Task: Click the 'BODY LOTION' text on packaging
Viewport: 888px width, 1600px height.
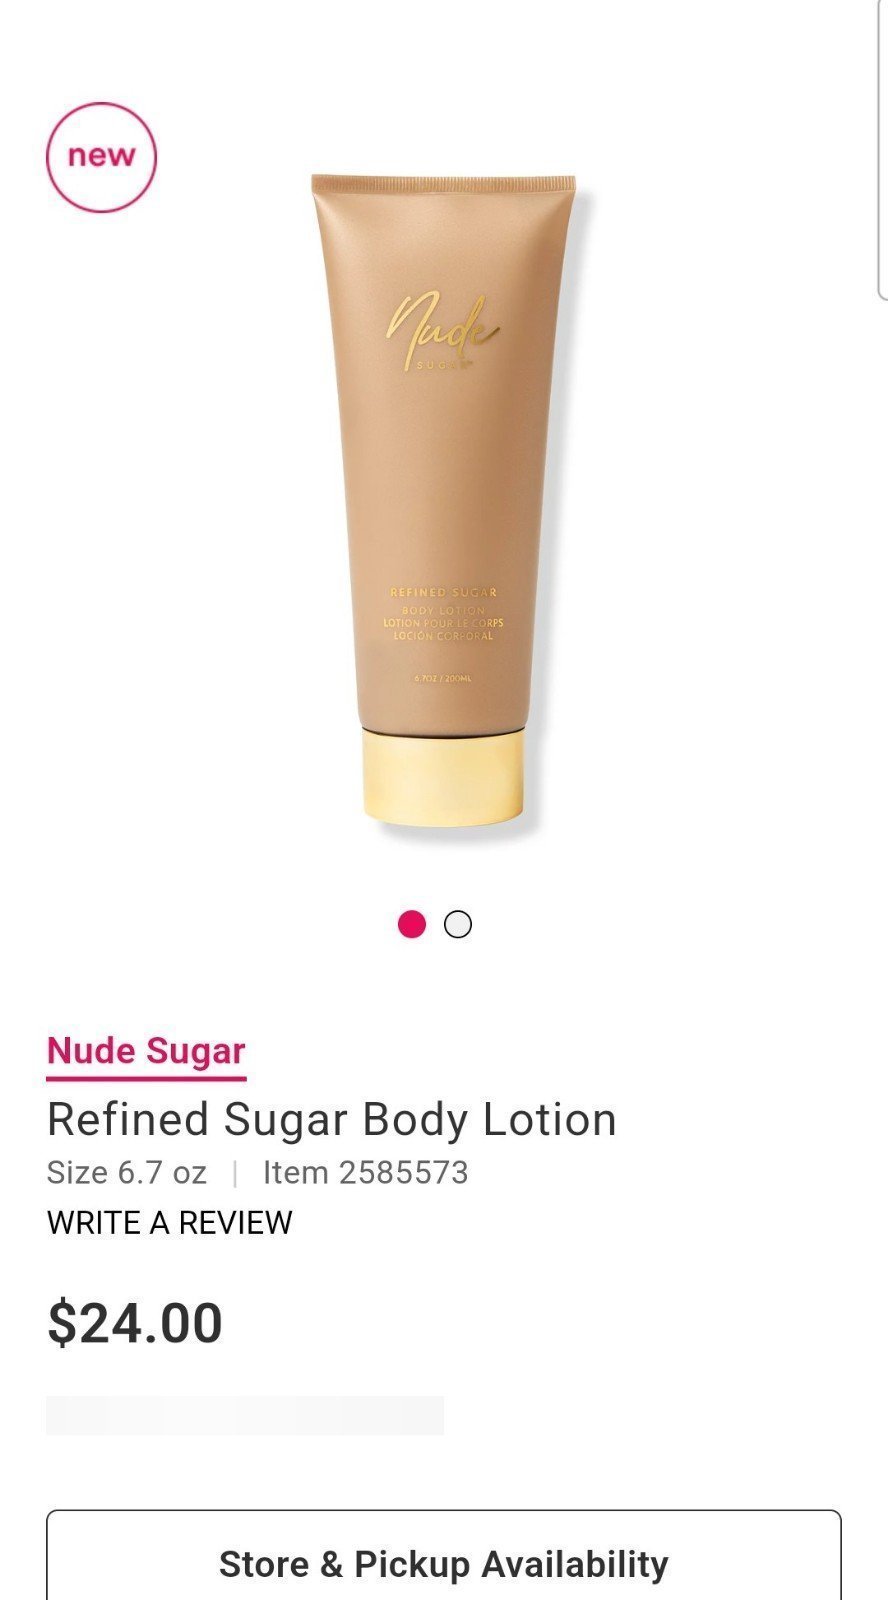Action: [x=443, y=610]
